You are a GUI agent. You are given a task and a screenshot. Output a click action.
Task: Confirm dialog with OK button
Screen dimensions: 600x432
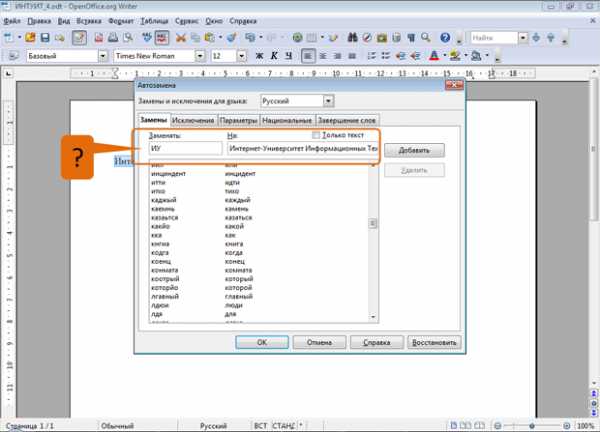pyautogui.click(x=262, y=342)
